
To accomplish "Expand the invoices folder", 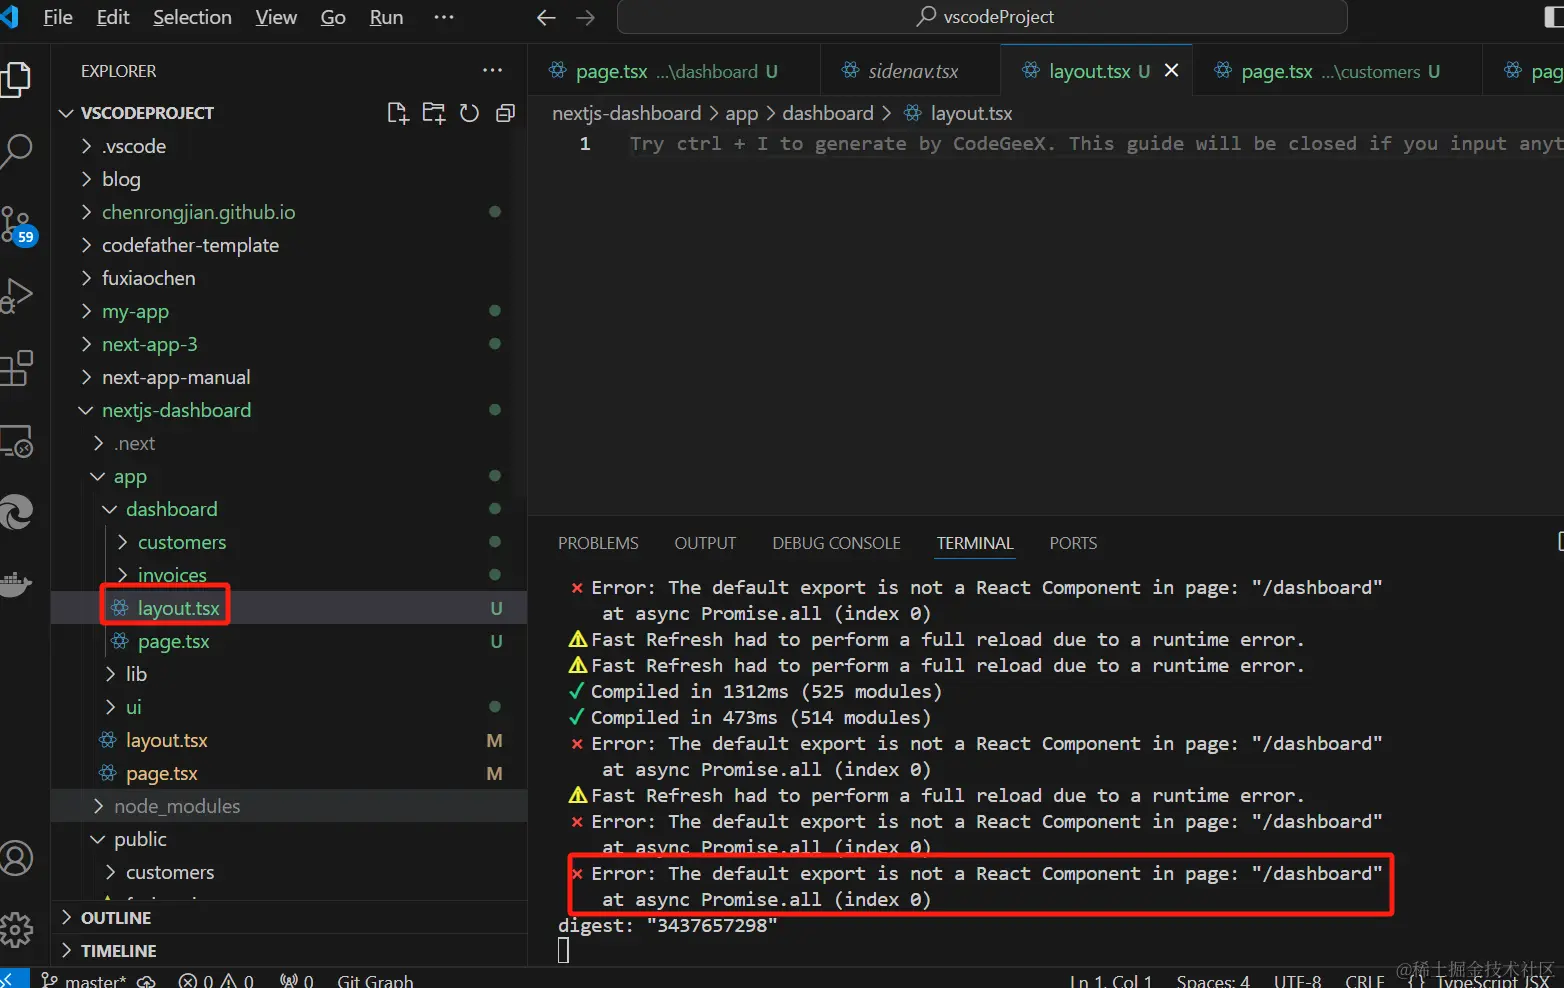I will point(290,575).
